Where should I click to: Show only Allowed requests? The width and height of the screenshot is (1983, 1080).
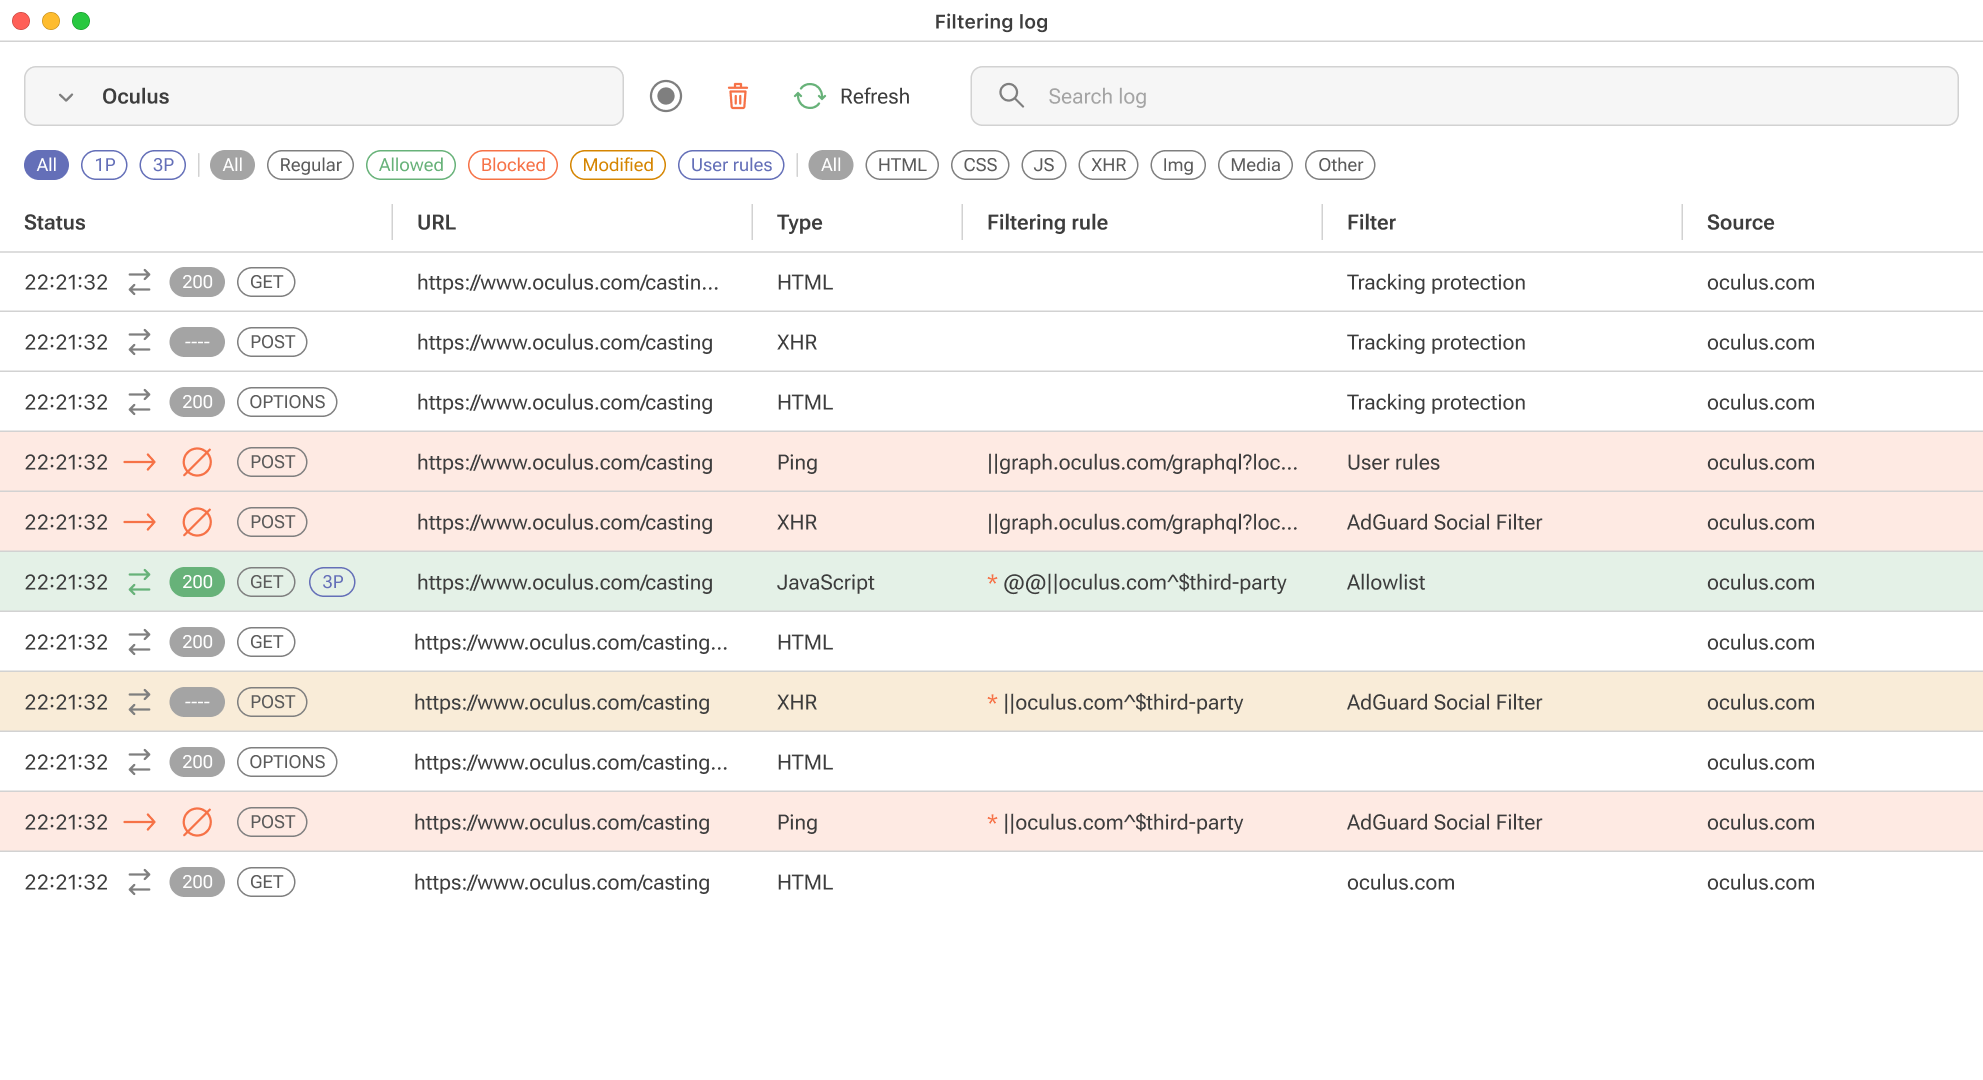point(411,165)
